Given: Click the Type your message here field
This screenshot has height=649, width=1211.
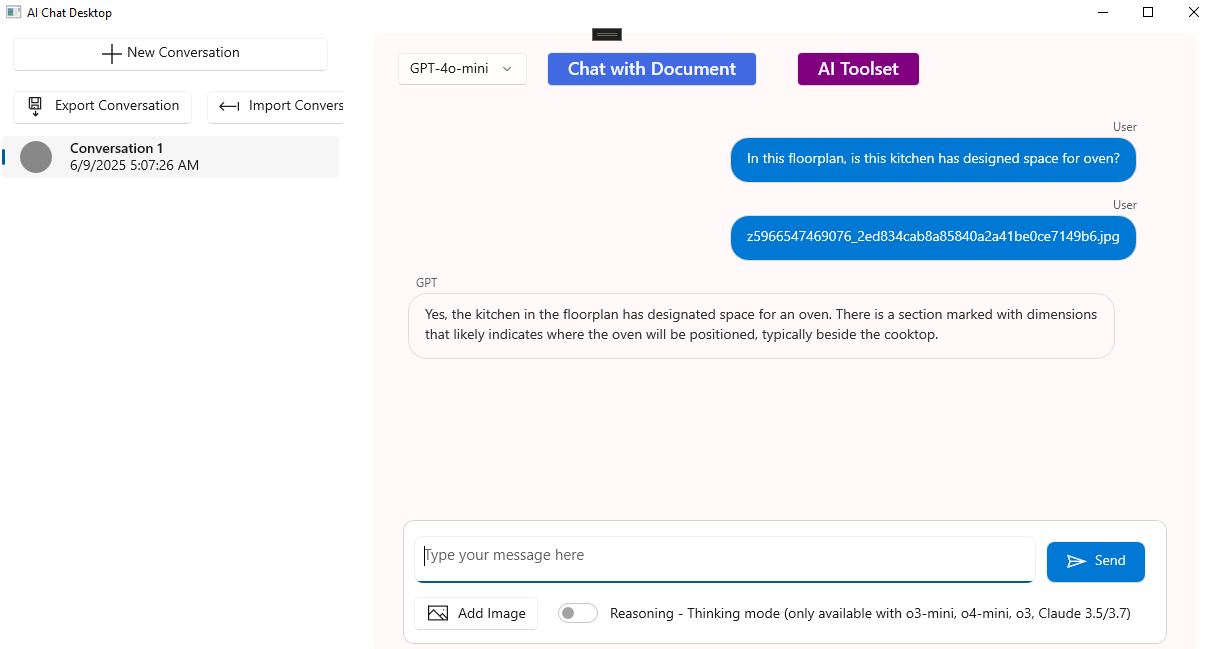Looking at the screenshot, I should pyautogui.click(x=725, y=559).
